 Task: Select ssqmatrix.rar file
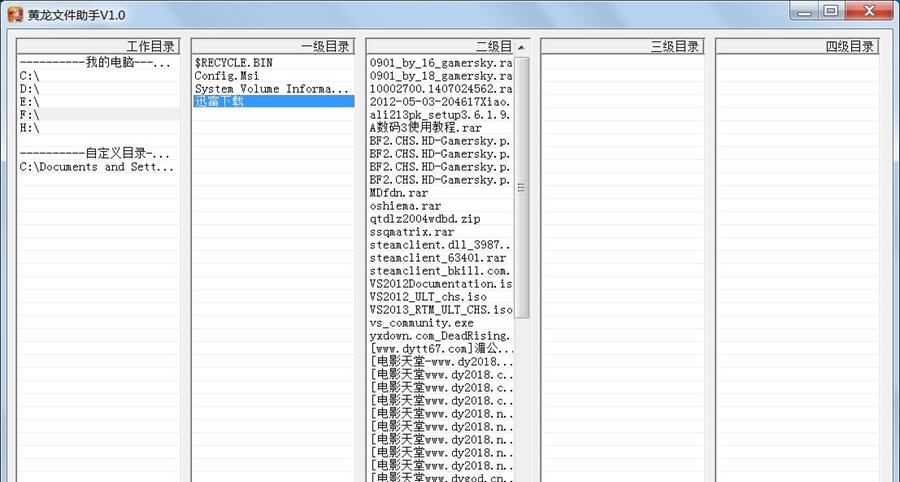[x=440, y=232]
